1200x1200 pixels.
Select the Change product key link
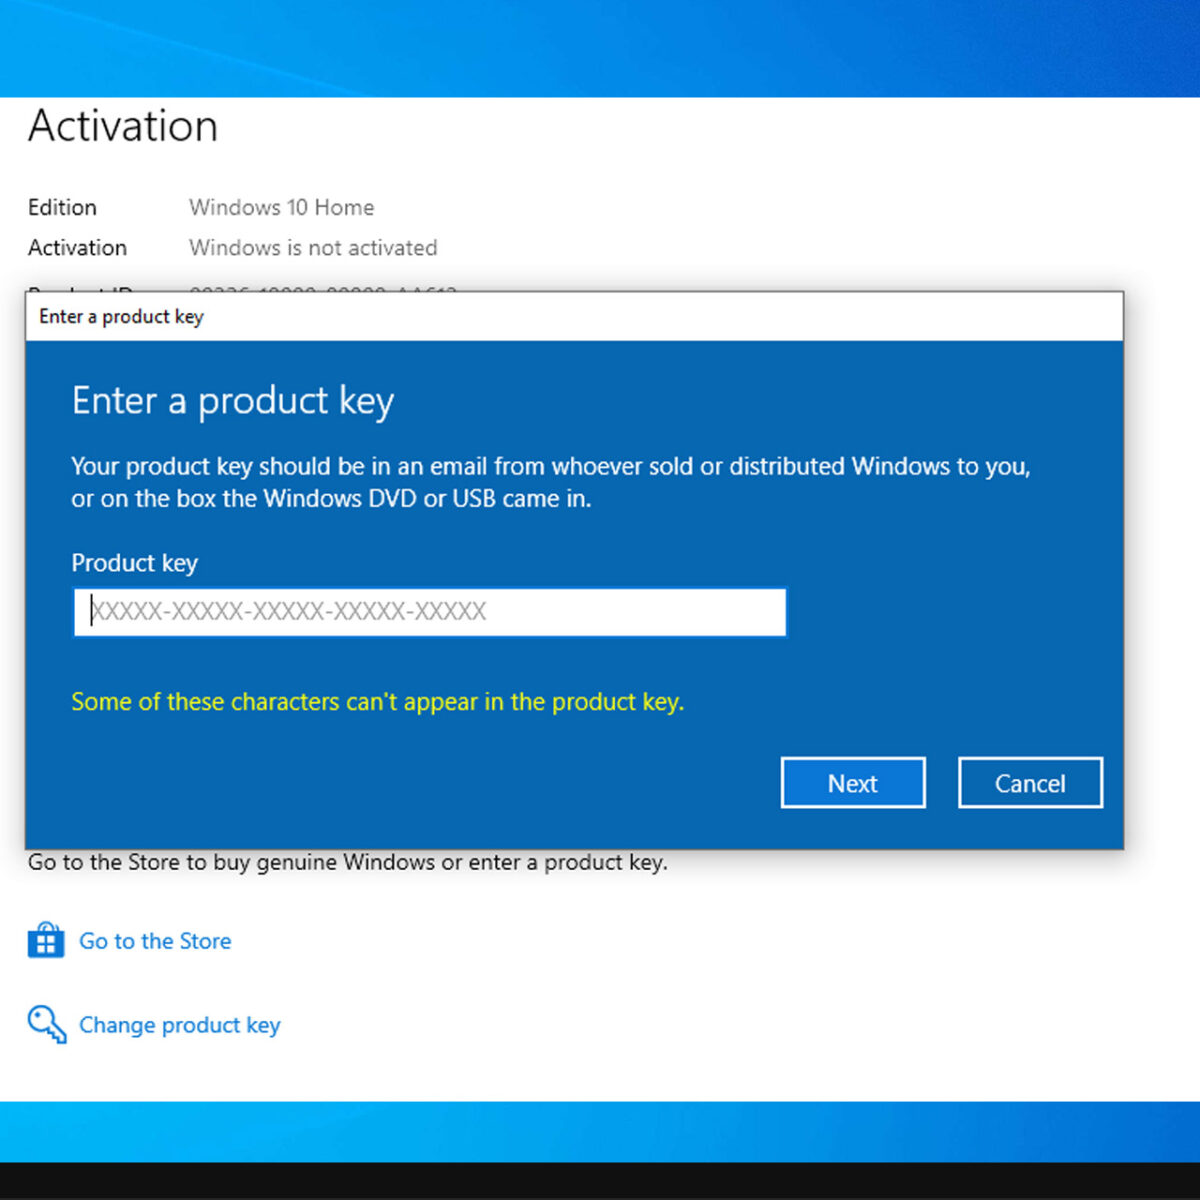coord(179,1025)
